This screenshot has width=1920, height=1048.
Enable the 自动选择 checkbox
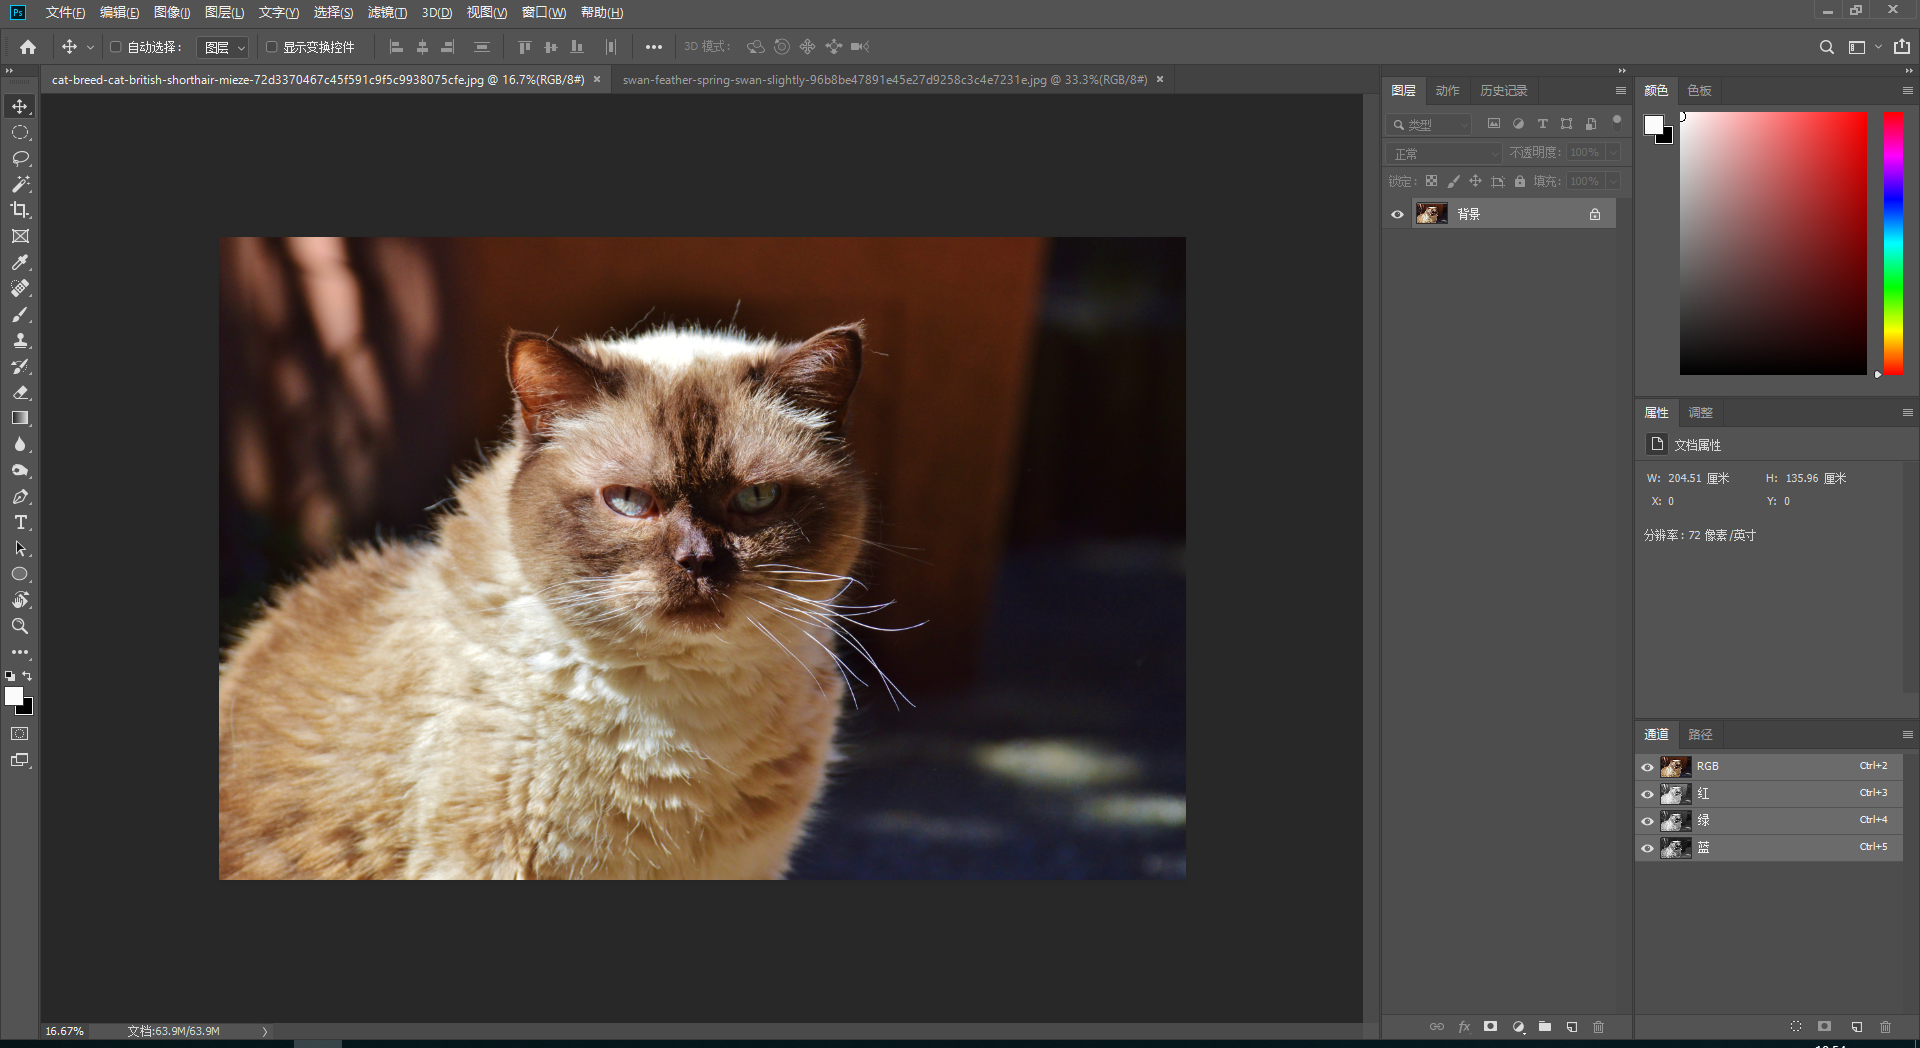(115, 47)
